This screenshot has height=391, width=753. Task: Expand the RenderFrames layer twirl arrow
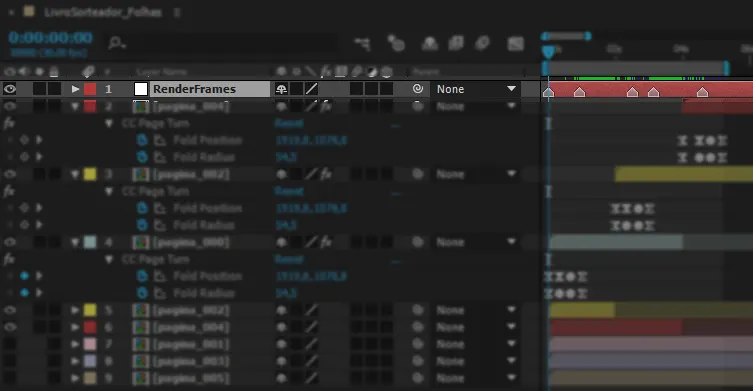(x=75, y=89)
